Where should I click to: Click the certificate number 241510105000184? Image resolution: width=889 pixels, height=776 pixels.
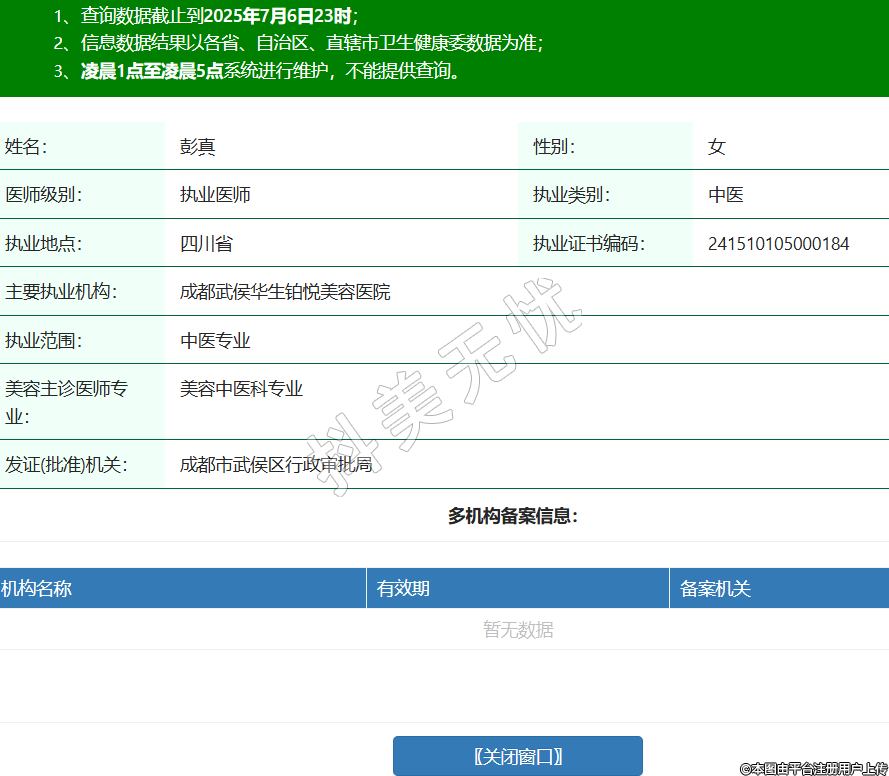click(778, 244)
